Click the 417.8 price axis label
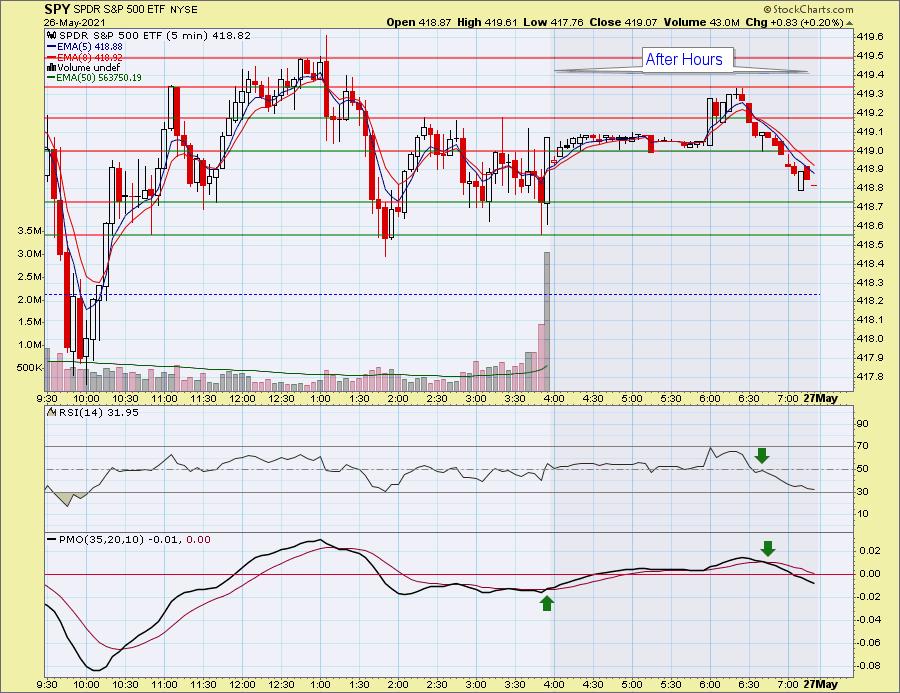900x693 pixels. pos(870,376)
